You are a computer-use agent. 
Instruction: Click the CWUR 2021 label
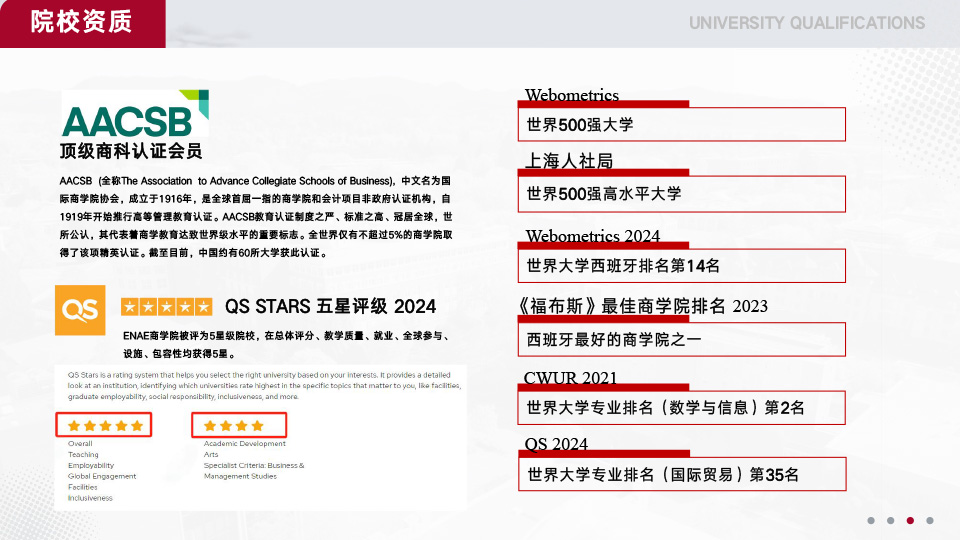point(570,378)
